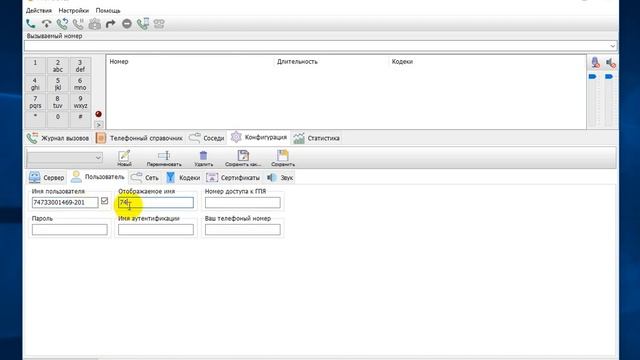Click the Номер доступа к ГПЯ field
This screenshot has width=640, height=360.
[242, 202]
